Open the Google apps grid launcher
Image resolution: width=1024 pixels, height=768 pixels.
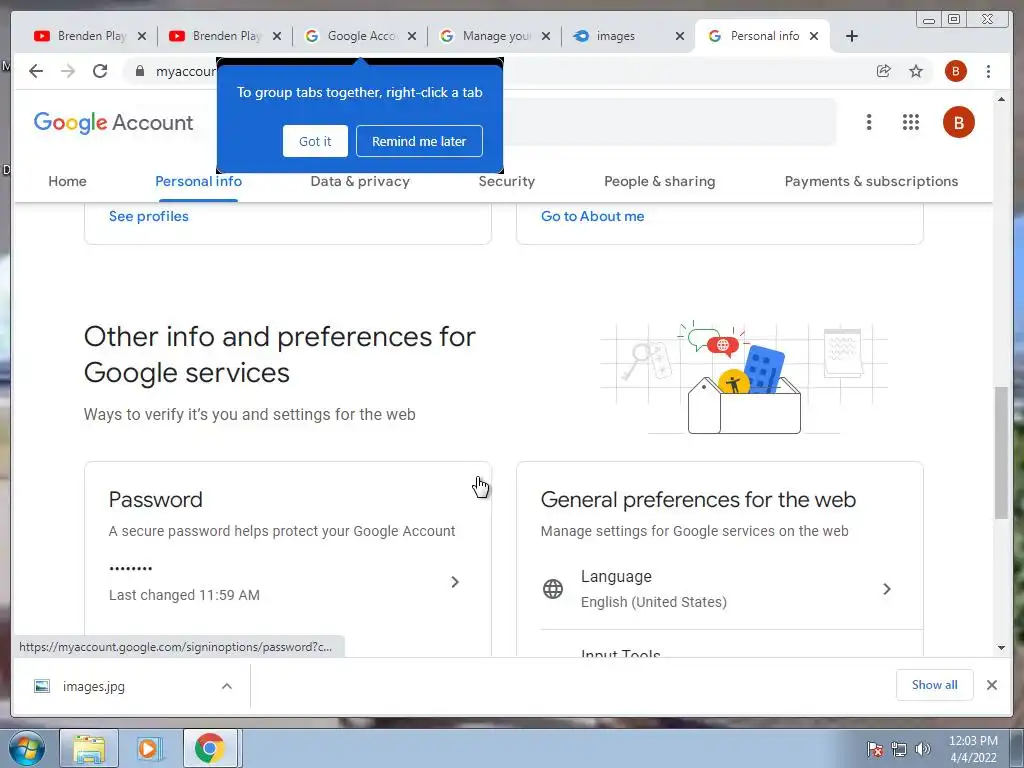(911, 122)
